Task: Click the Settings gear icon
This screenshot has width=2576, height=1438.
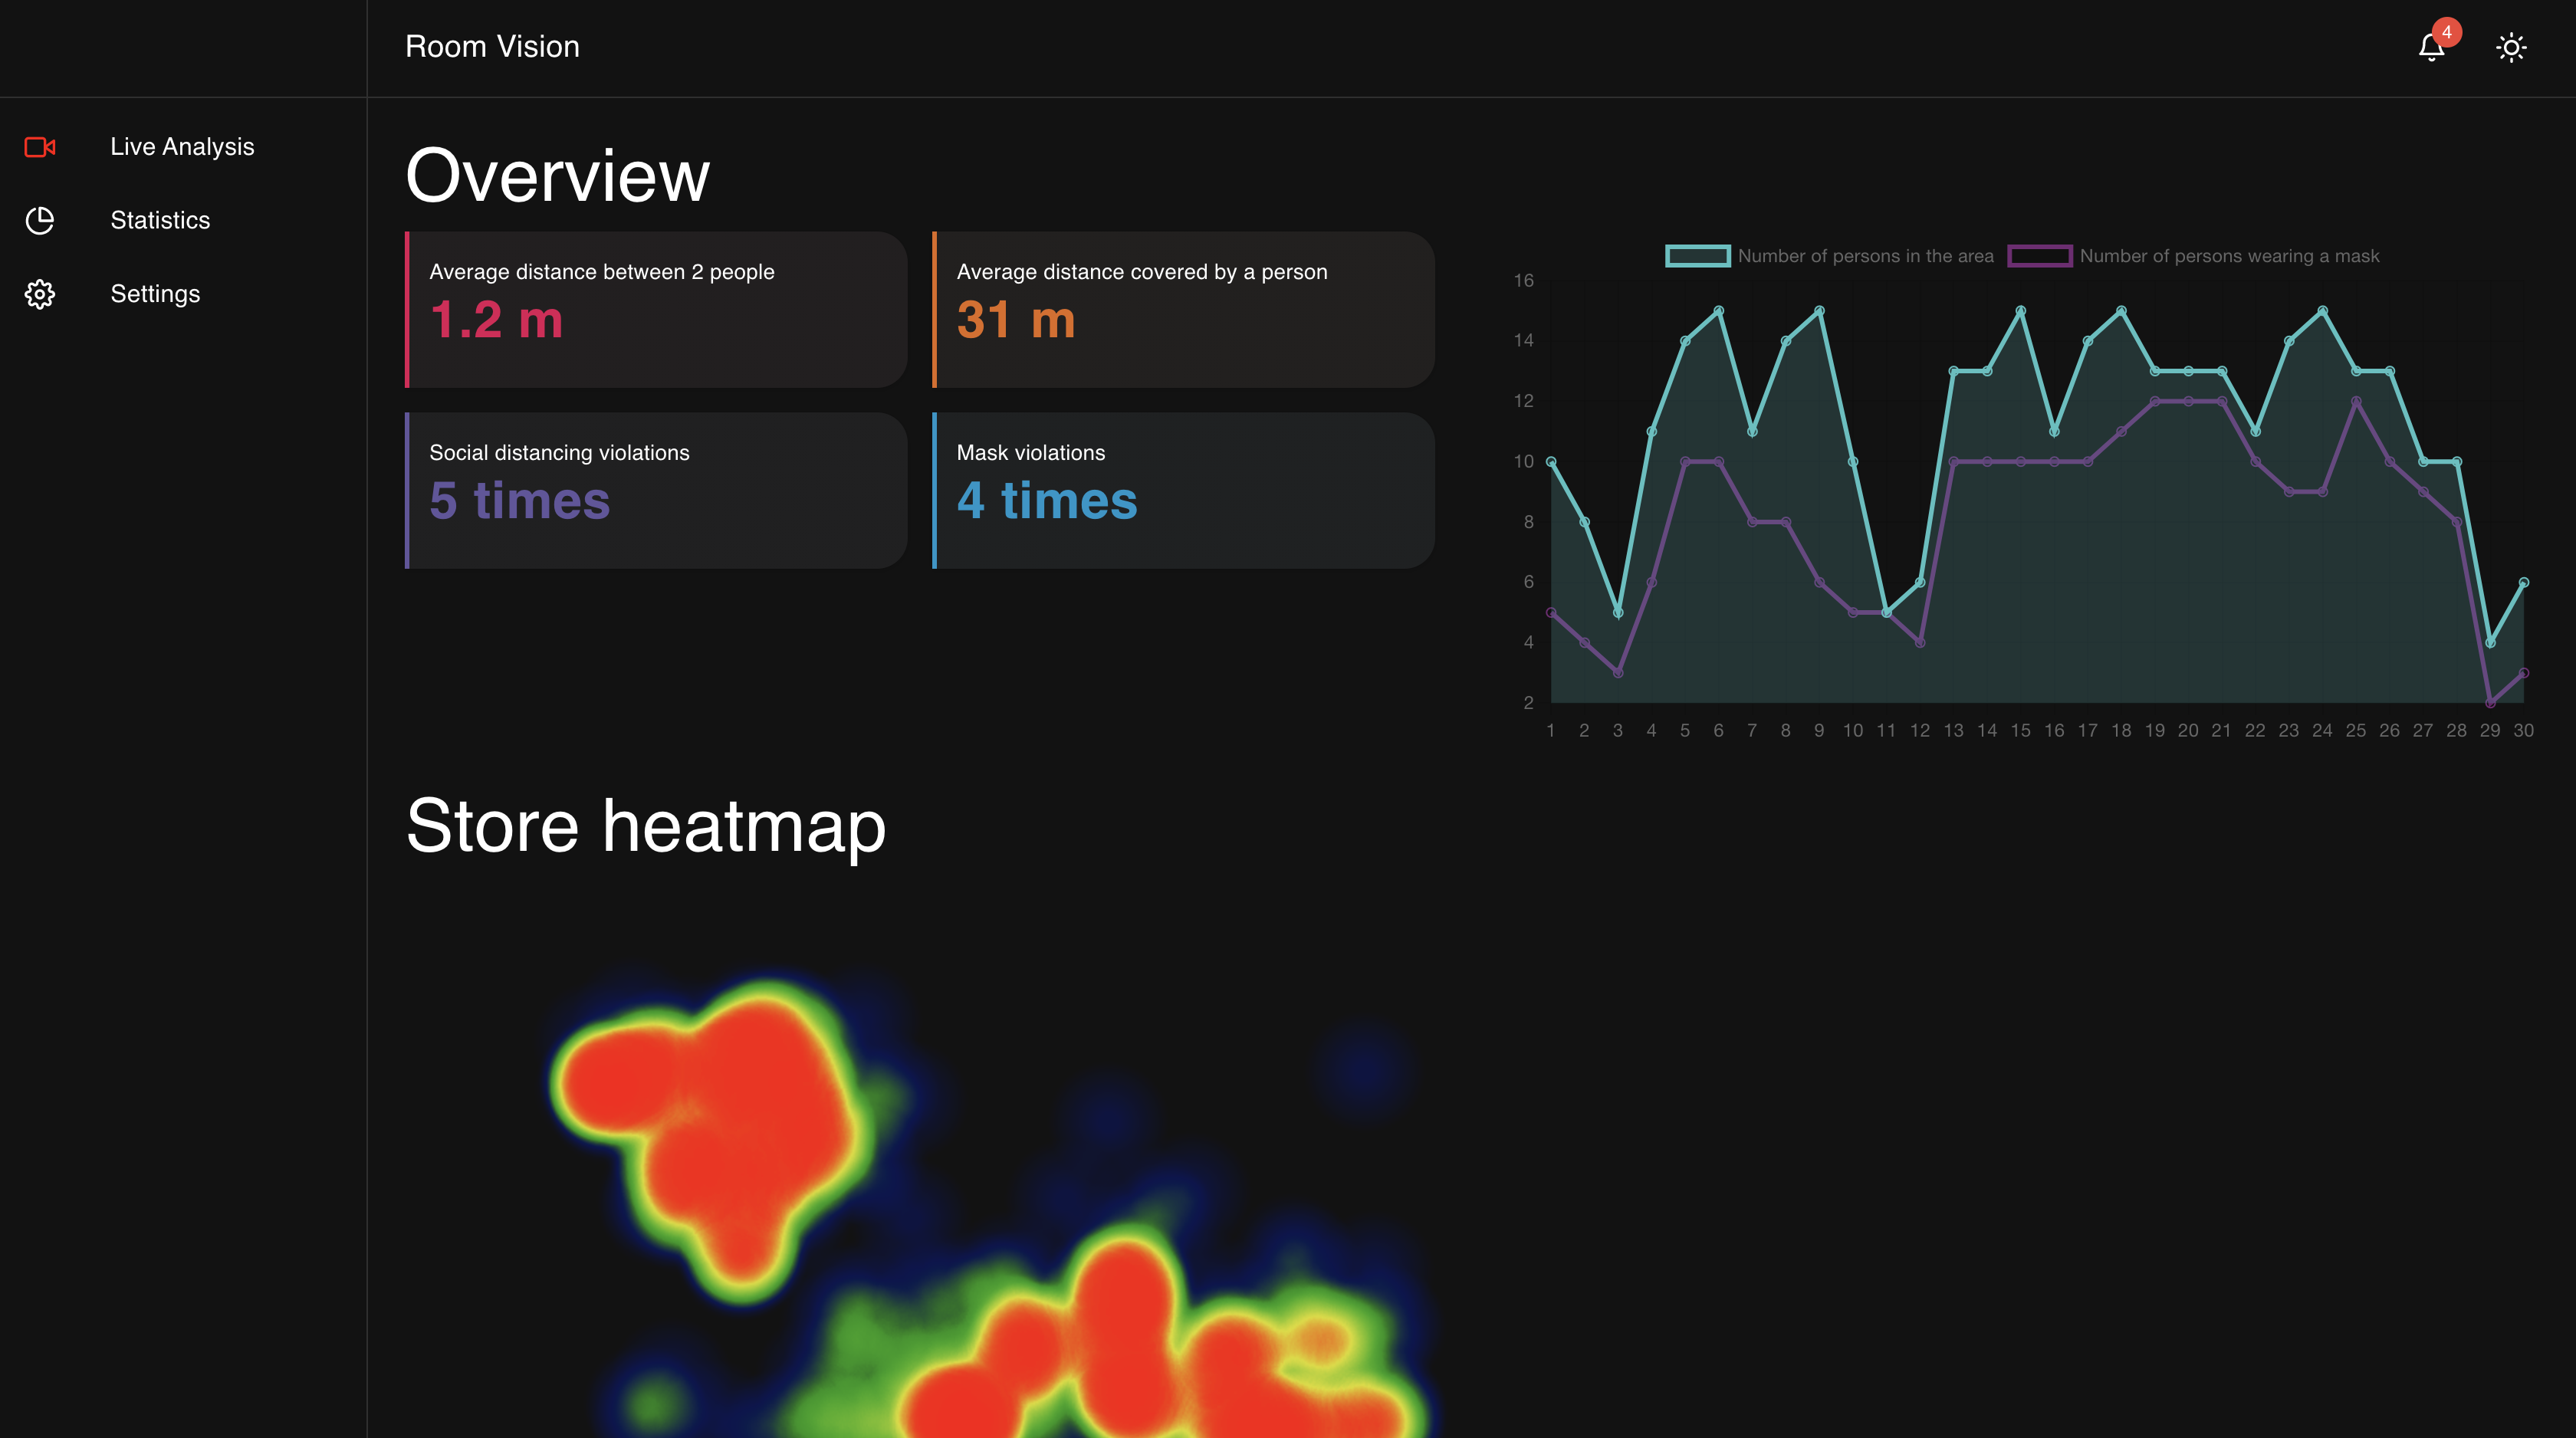Action: 40,294
